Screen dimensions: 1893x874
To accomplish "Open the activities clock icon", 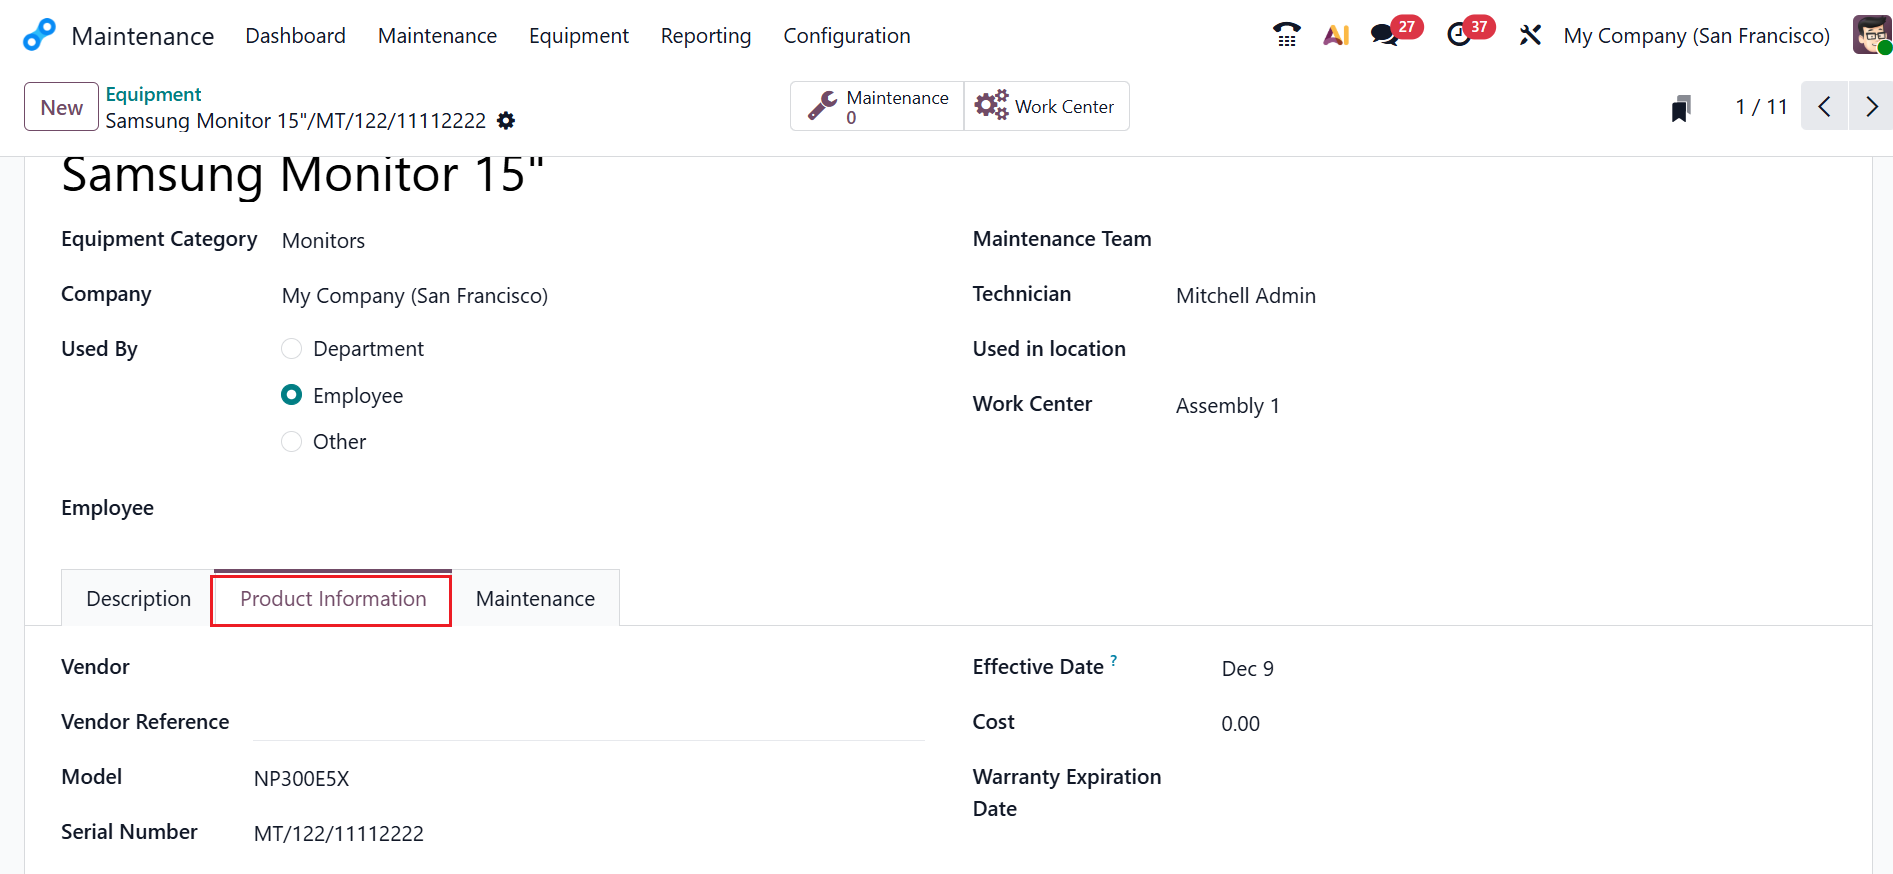I will point(1459,35).
